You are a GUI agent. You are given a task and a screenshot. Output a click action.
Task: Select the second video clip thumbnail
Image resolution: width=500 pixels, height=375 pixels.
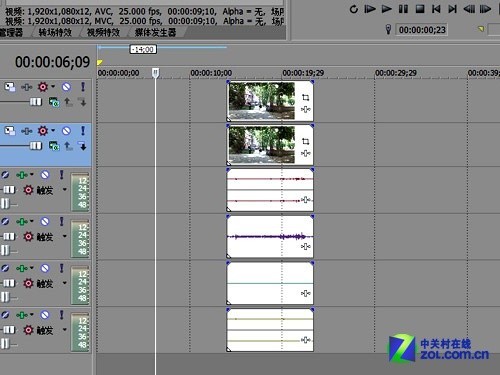tap(262, 145)
